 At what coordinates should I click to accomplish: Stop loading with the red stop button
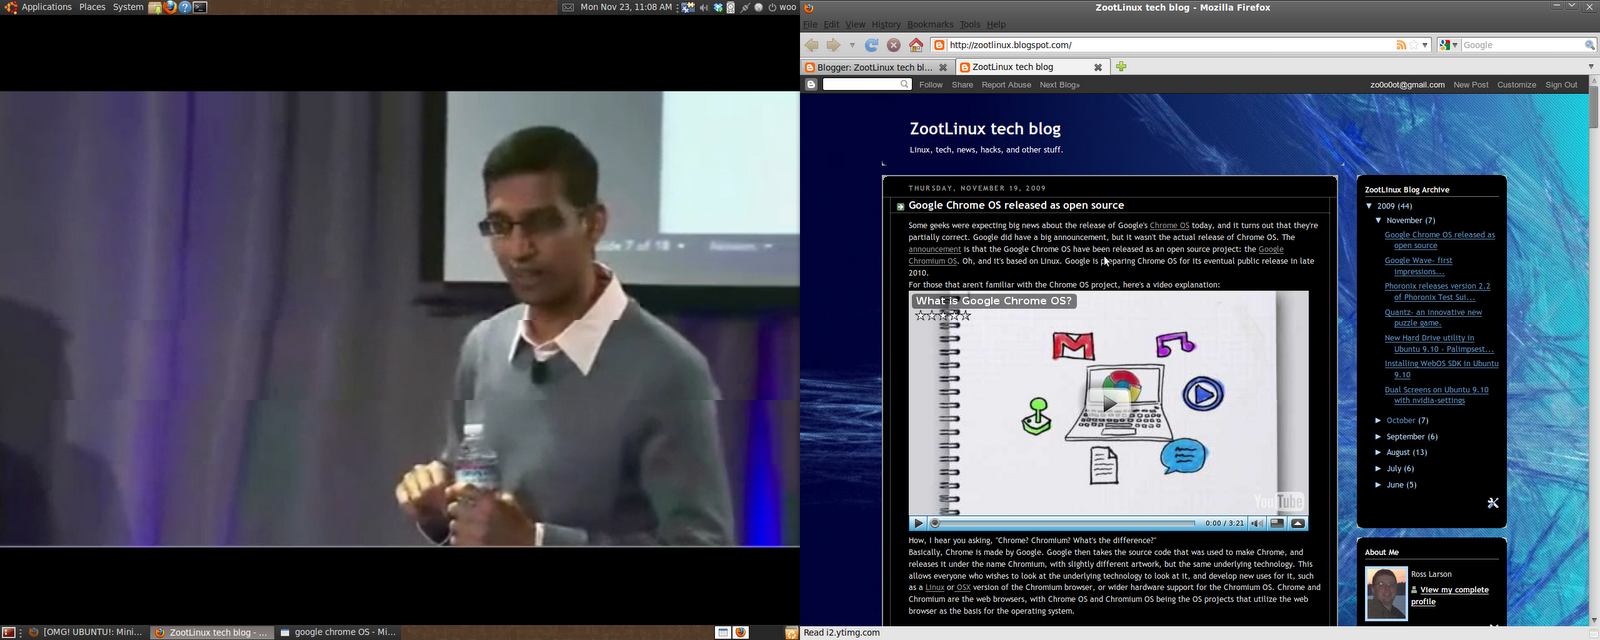coord(894,45)
